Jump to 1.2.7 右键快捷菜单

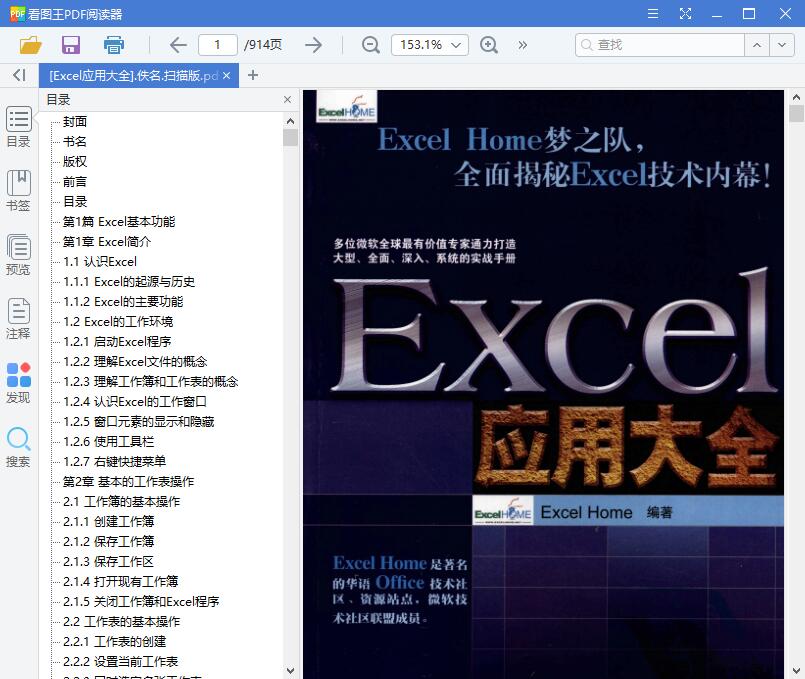(114, 462)
